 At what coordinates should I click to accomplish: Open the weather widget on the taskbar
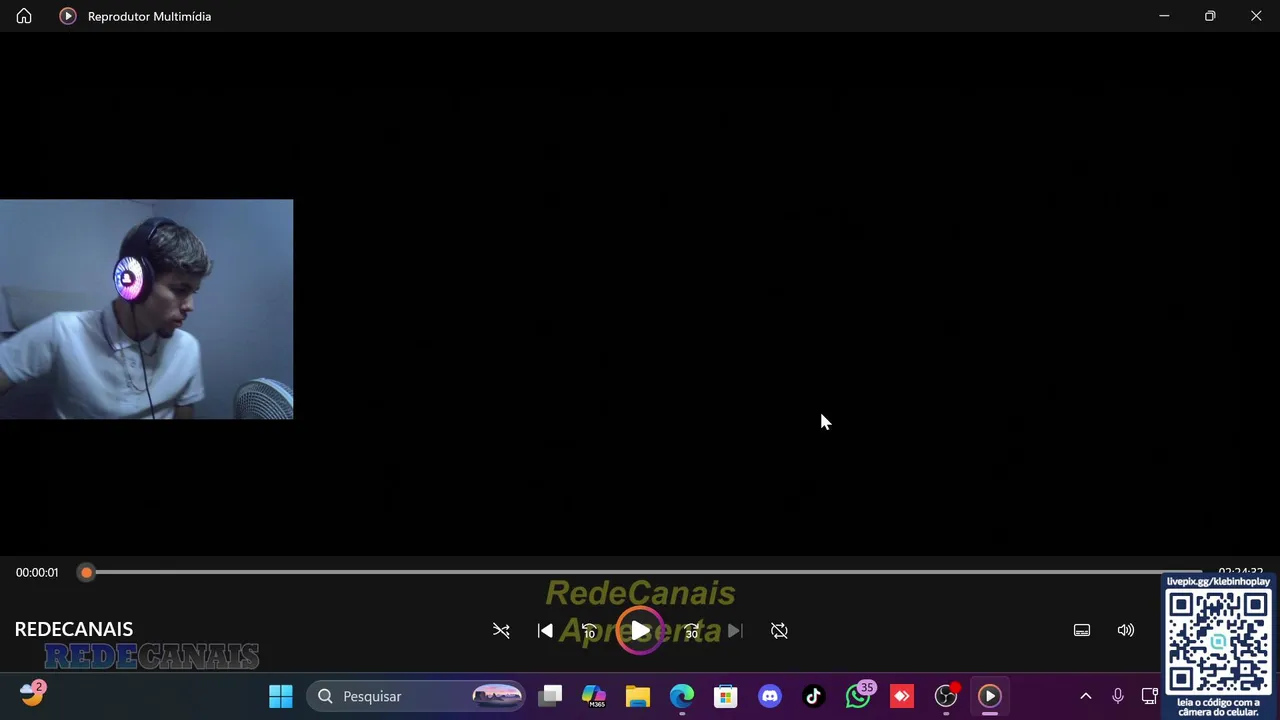click(x=32, y=694)
